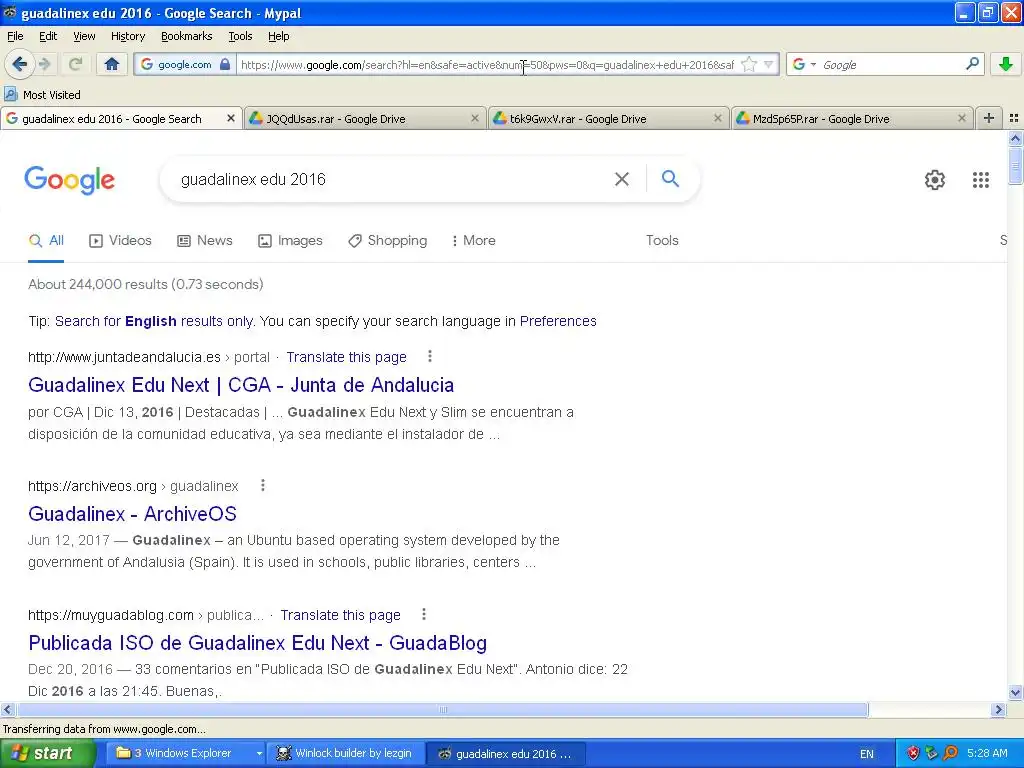Image resolution: width=1024 pixels, height=768 pixels.
Task: Click the orange magnifier tray icon
Action: [950, 754]
